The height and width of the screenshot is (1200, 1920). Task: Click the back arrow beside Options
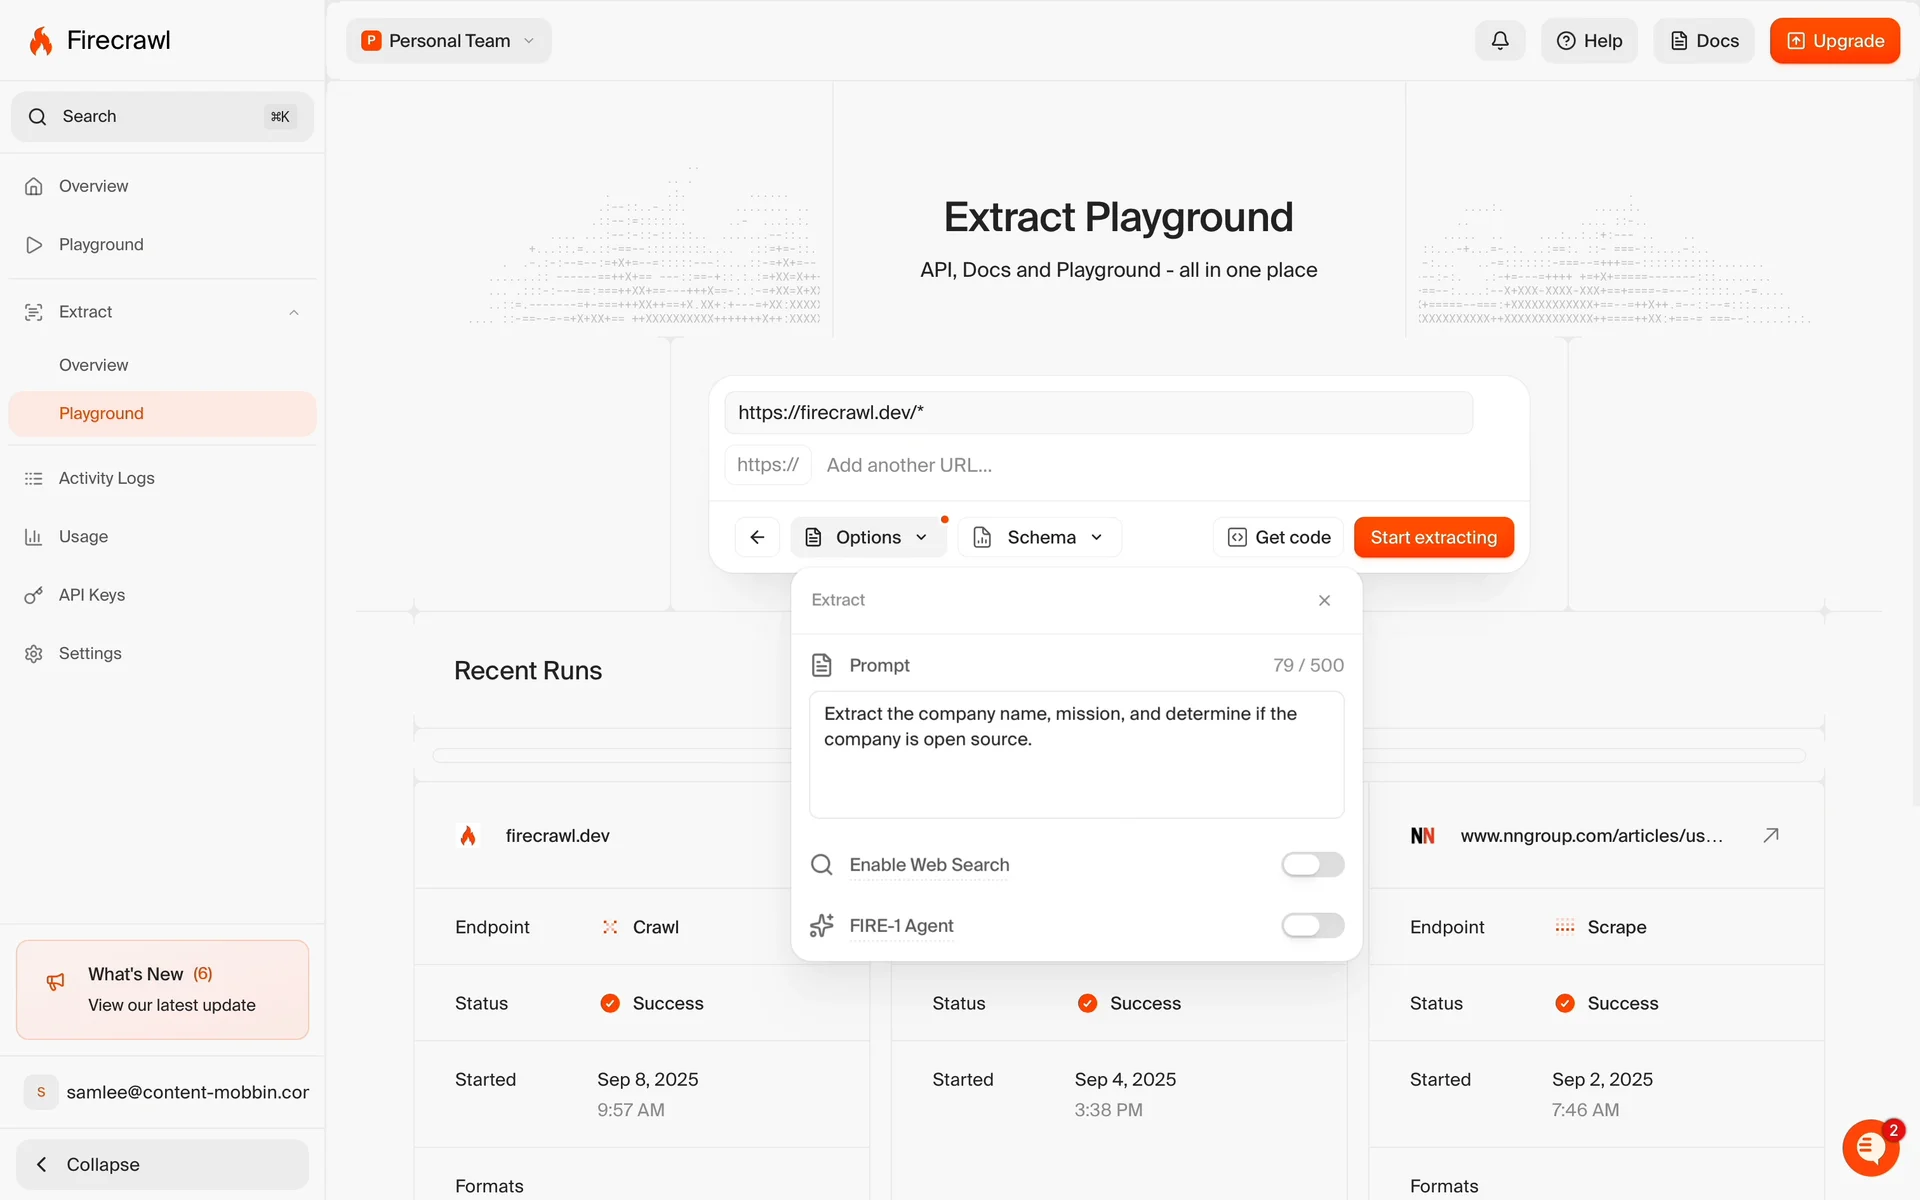[757, 537]
